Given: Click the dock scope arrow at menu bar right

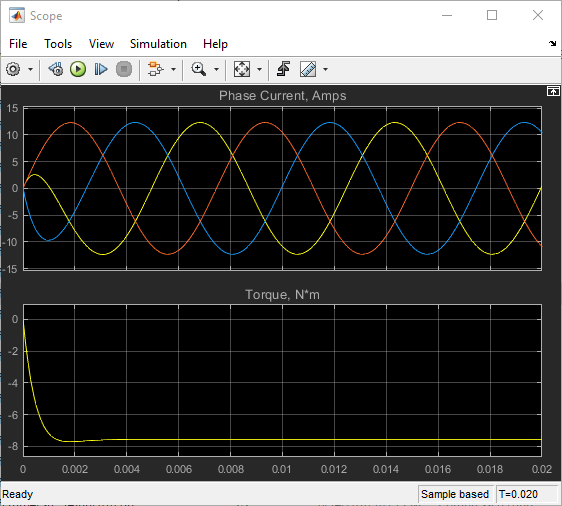Looking at the screenshot, I should coord(553,44).
